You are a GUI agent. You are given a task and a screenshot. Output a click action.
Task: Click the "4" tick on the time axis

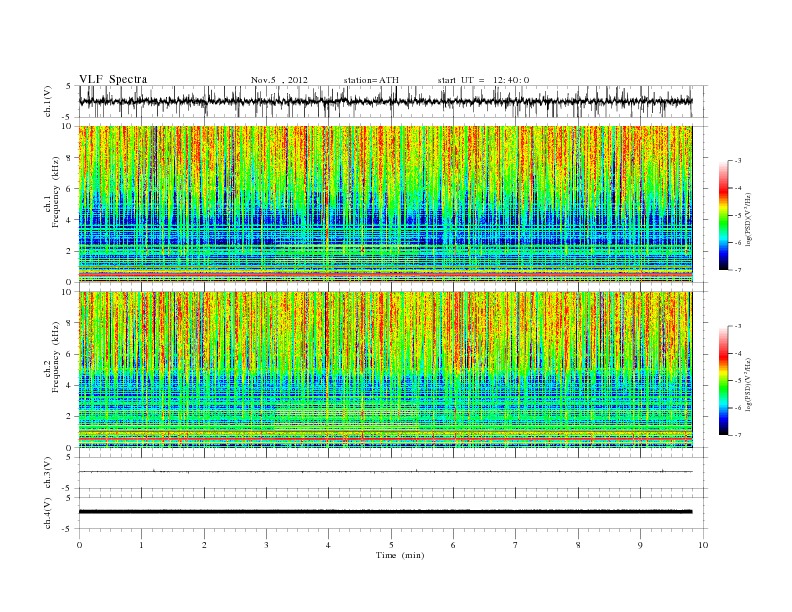[x=329, y=545]
